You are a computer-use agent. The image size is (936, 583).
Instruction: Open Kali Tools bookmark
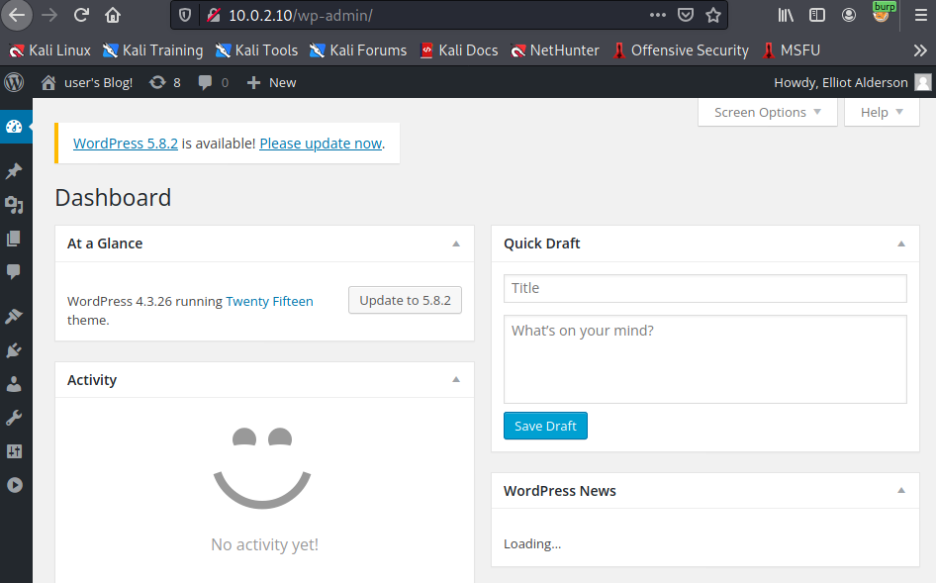click(257, 51)
